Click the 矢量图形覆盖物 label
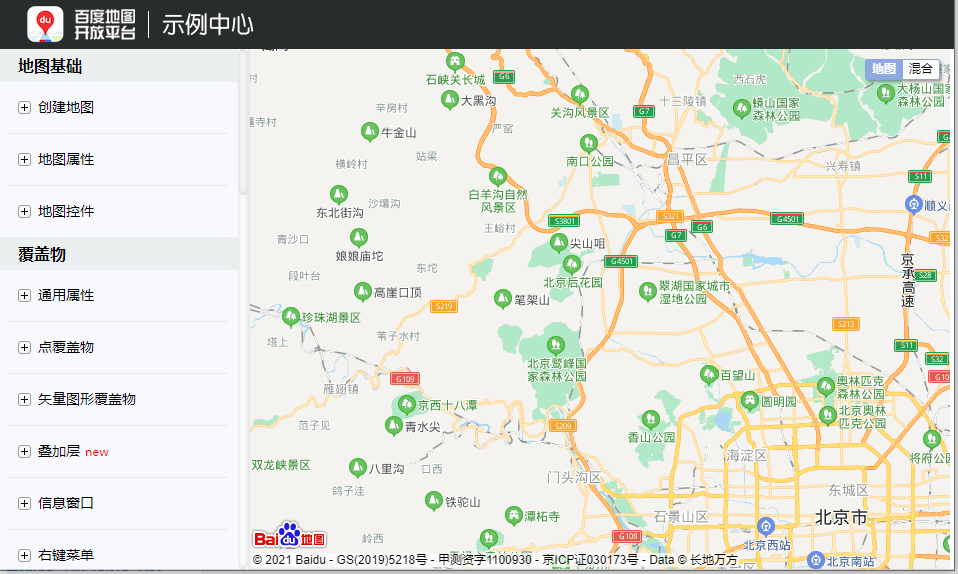This screenshot has height=574, width=958. [x=87, y=399]
